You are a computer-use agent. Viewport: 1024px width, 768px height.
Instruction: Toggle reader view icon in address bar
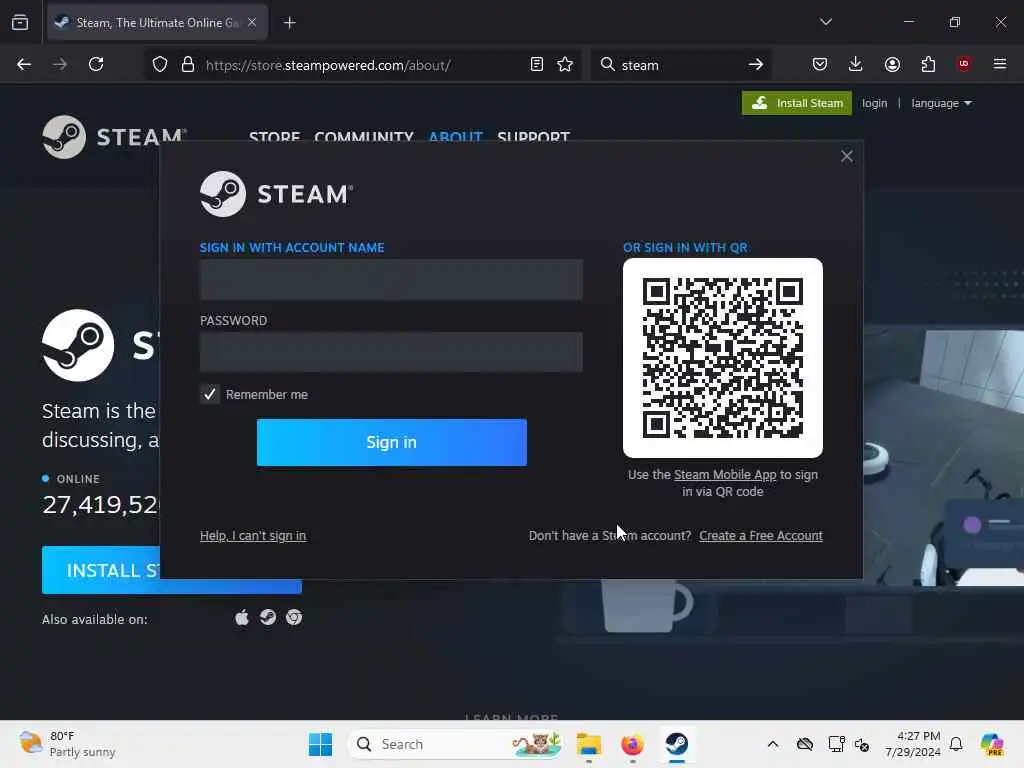tap(537, 64)
